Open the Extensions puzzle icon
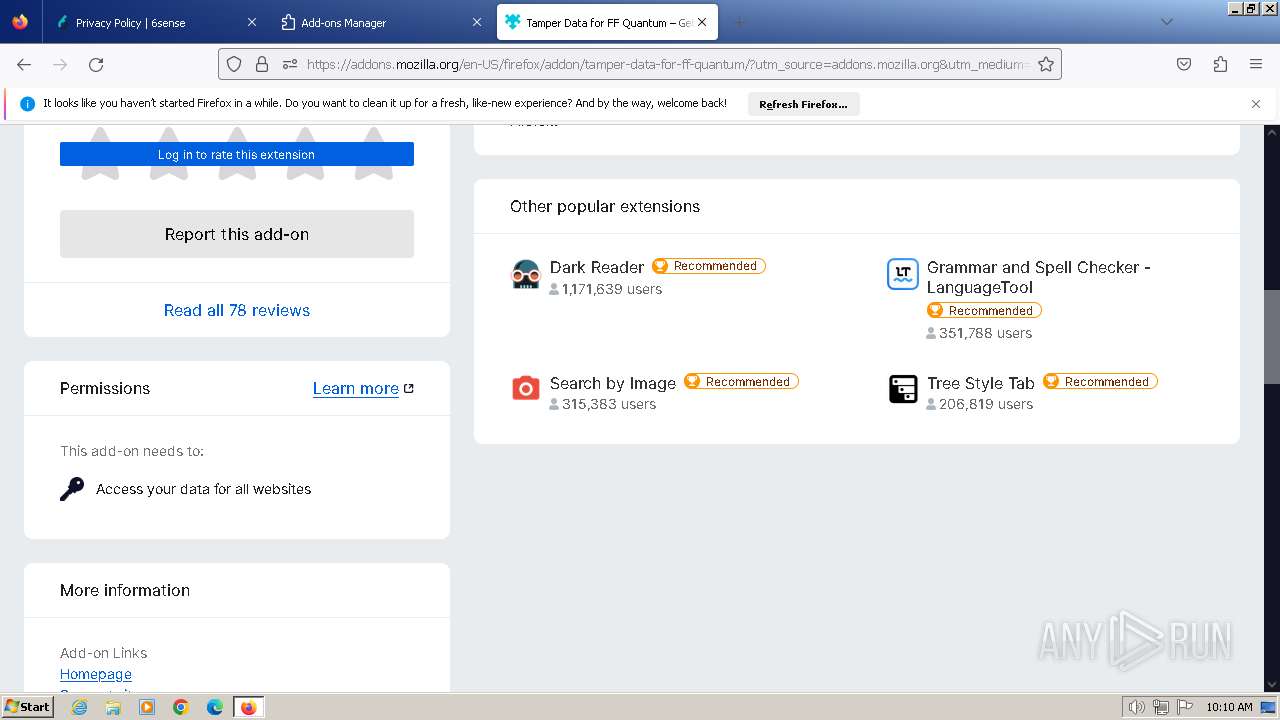1280x720 pixels. 1220,64
